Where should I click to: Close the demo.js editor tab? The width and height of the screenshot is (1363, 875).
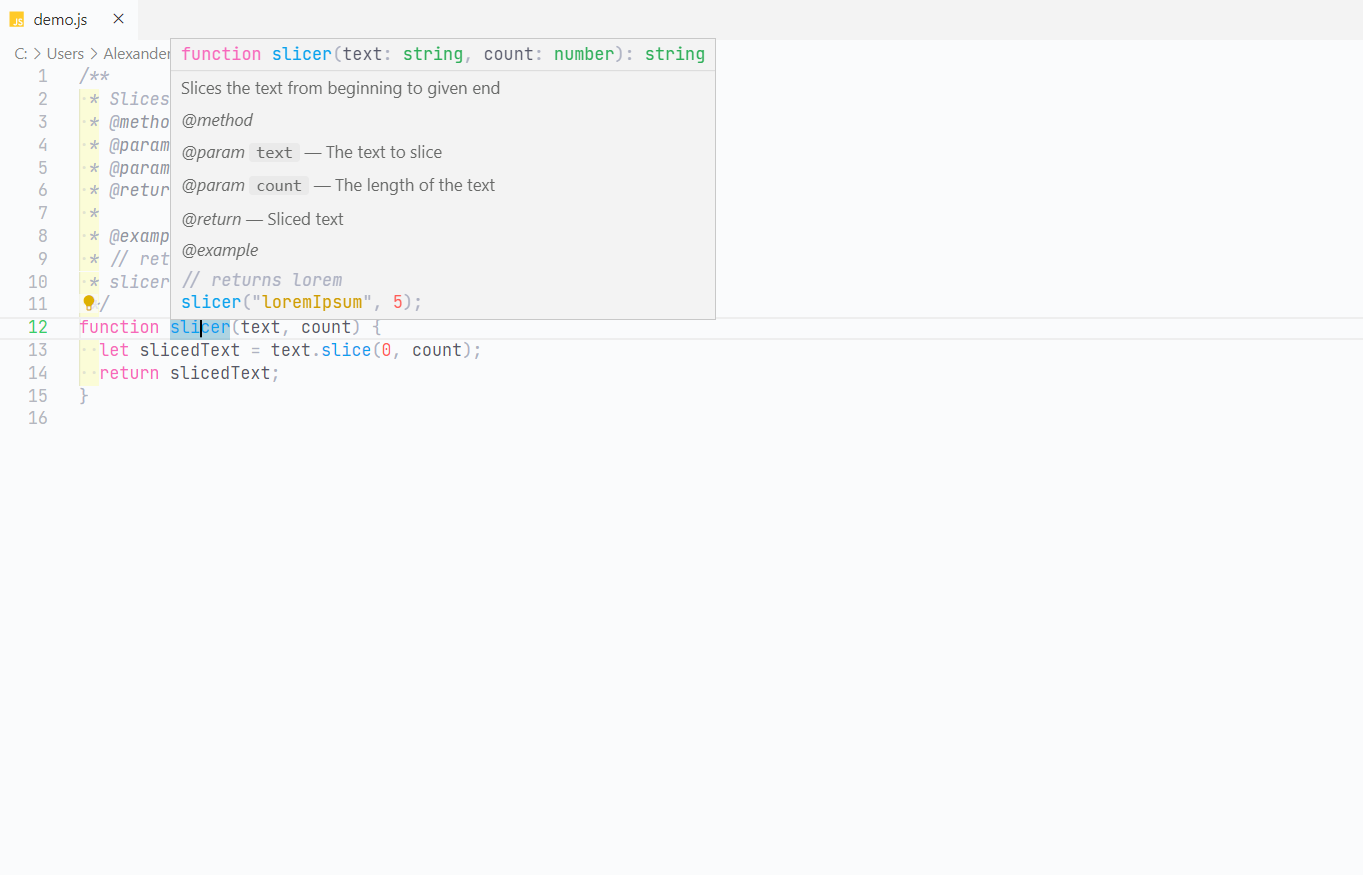click(118, 18)
